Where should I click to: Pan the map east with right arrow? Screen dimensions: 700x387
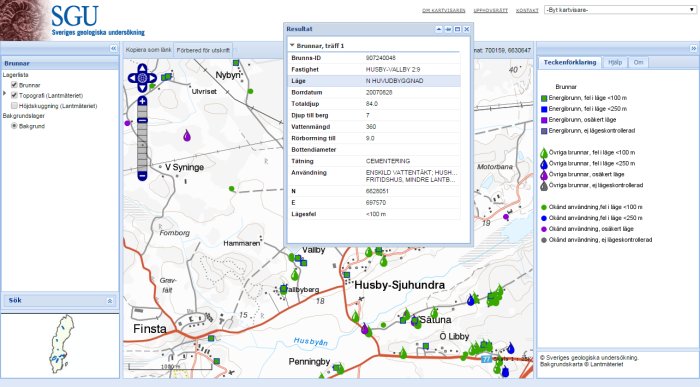point(152,78)
